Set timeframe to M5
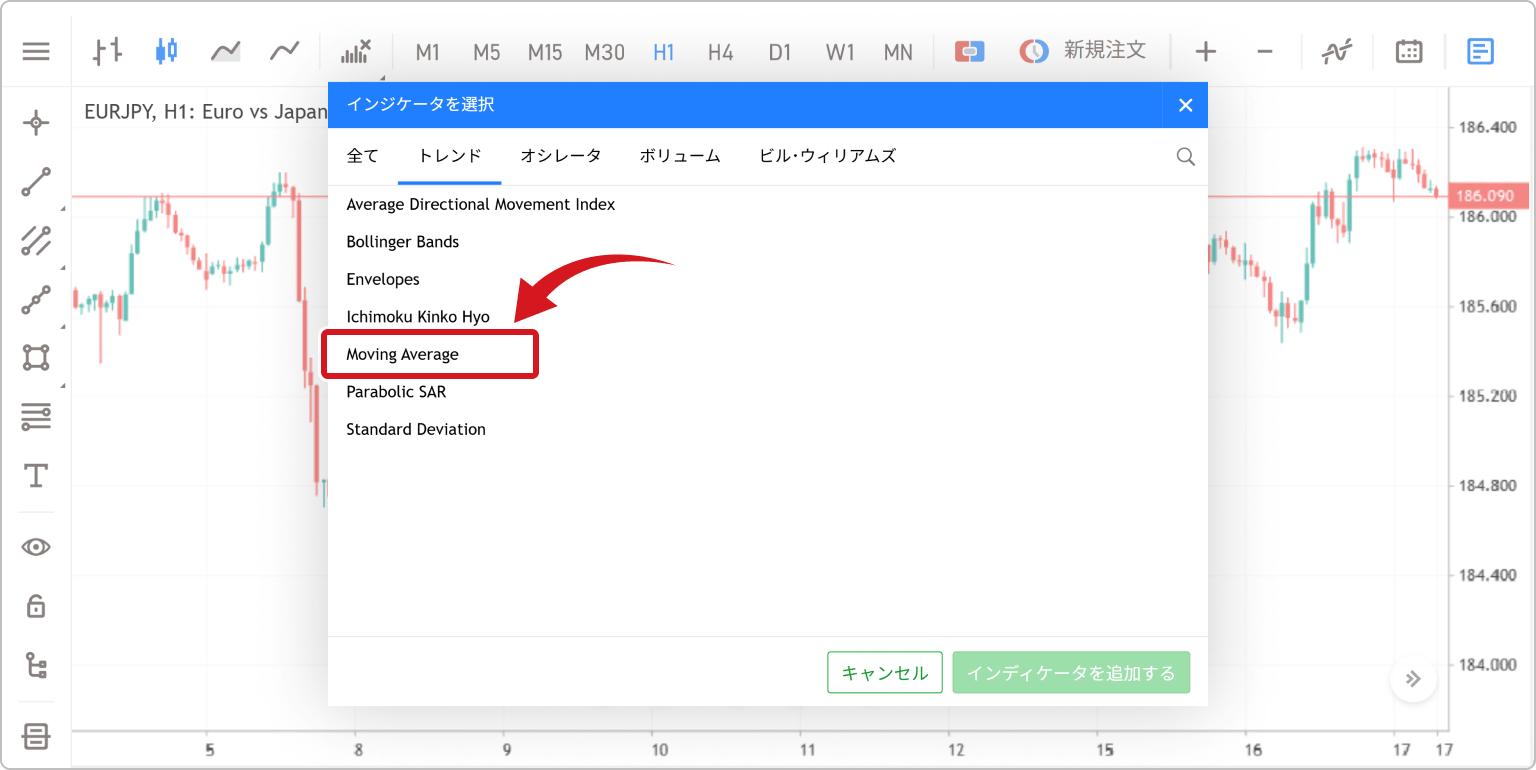 click(x=487, y=52)
